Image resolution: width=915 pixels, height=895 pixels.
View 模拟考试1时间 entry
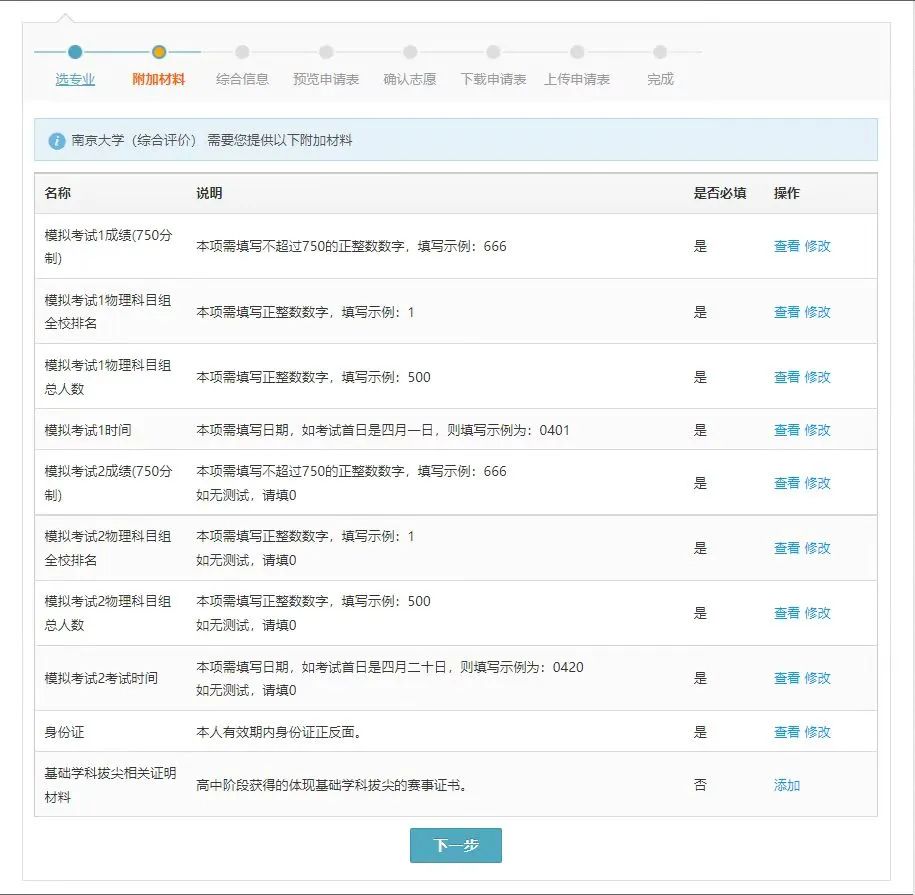coord(786,430)
